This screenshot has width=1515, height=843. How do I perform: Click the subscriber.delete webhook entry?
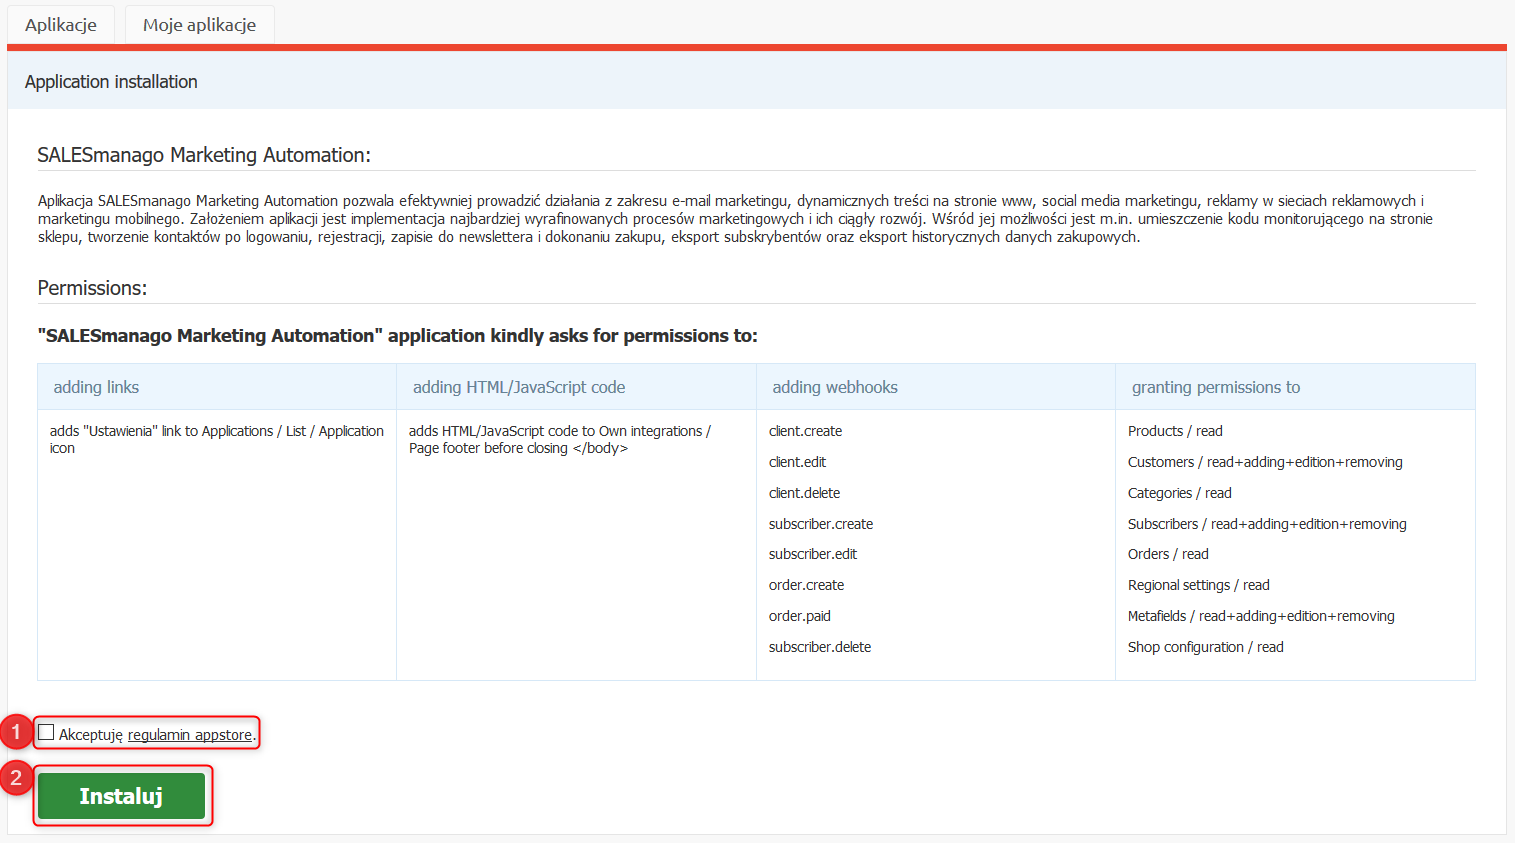tap(820, 647)
